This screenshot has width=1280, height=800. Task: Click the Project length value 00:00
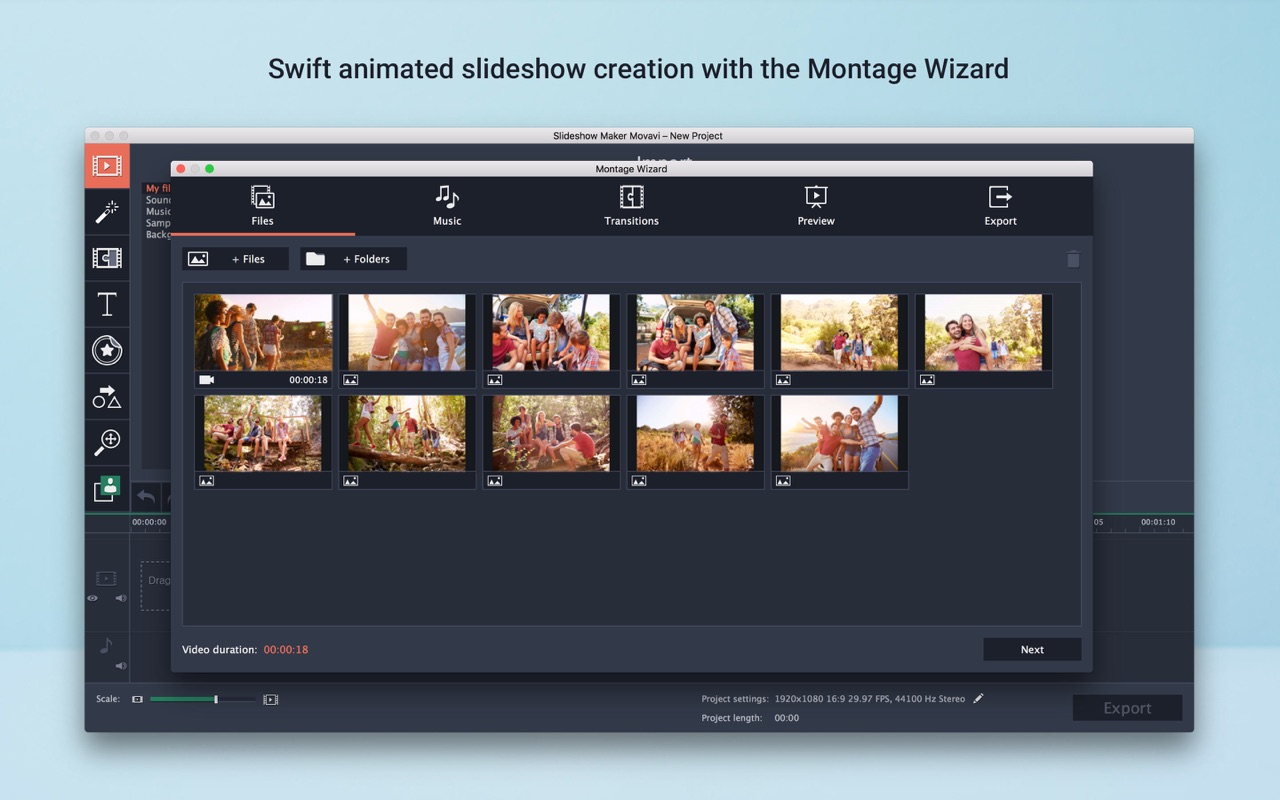click(787, 718)
